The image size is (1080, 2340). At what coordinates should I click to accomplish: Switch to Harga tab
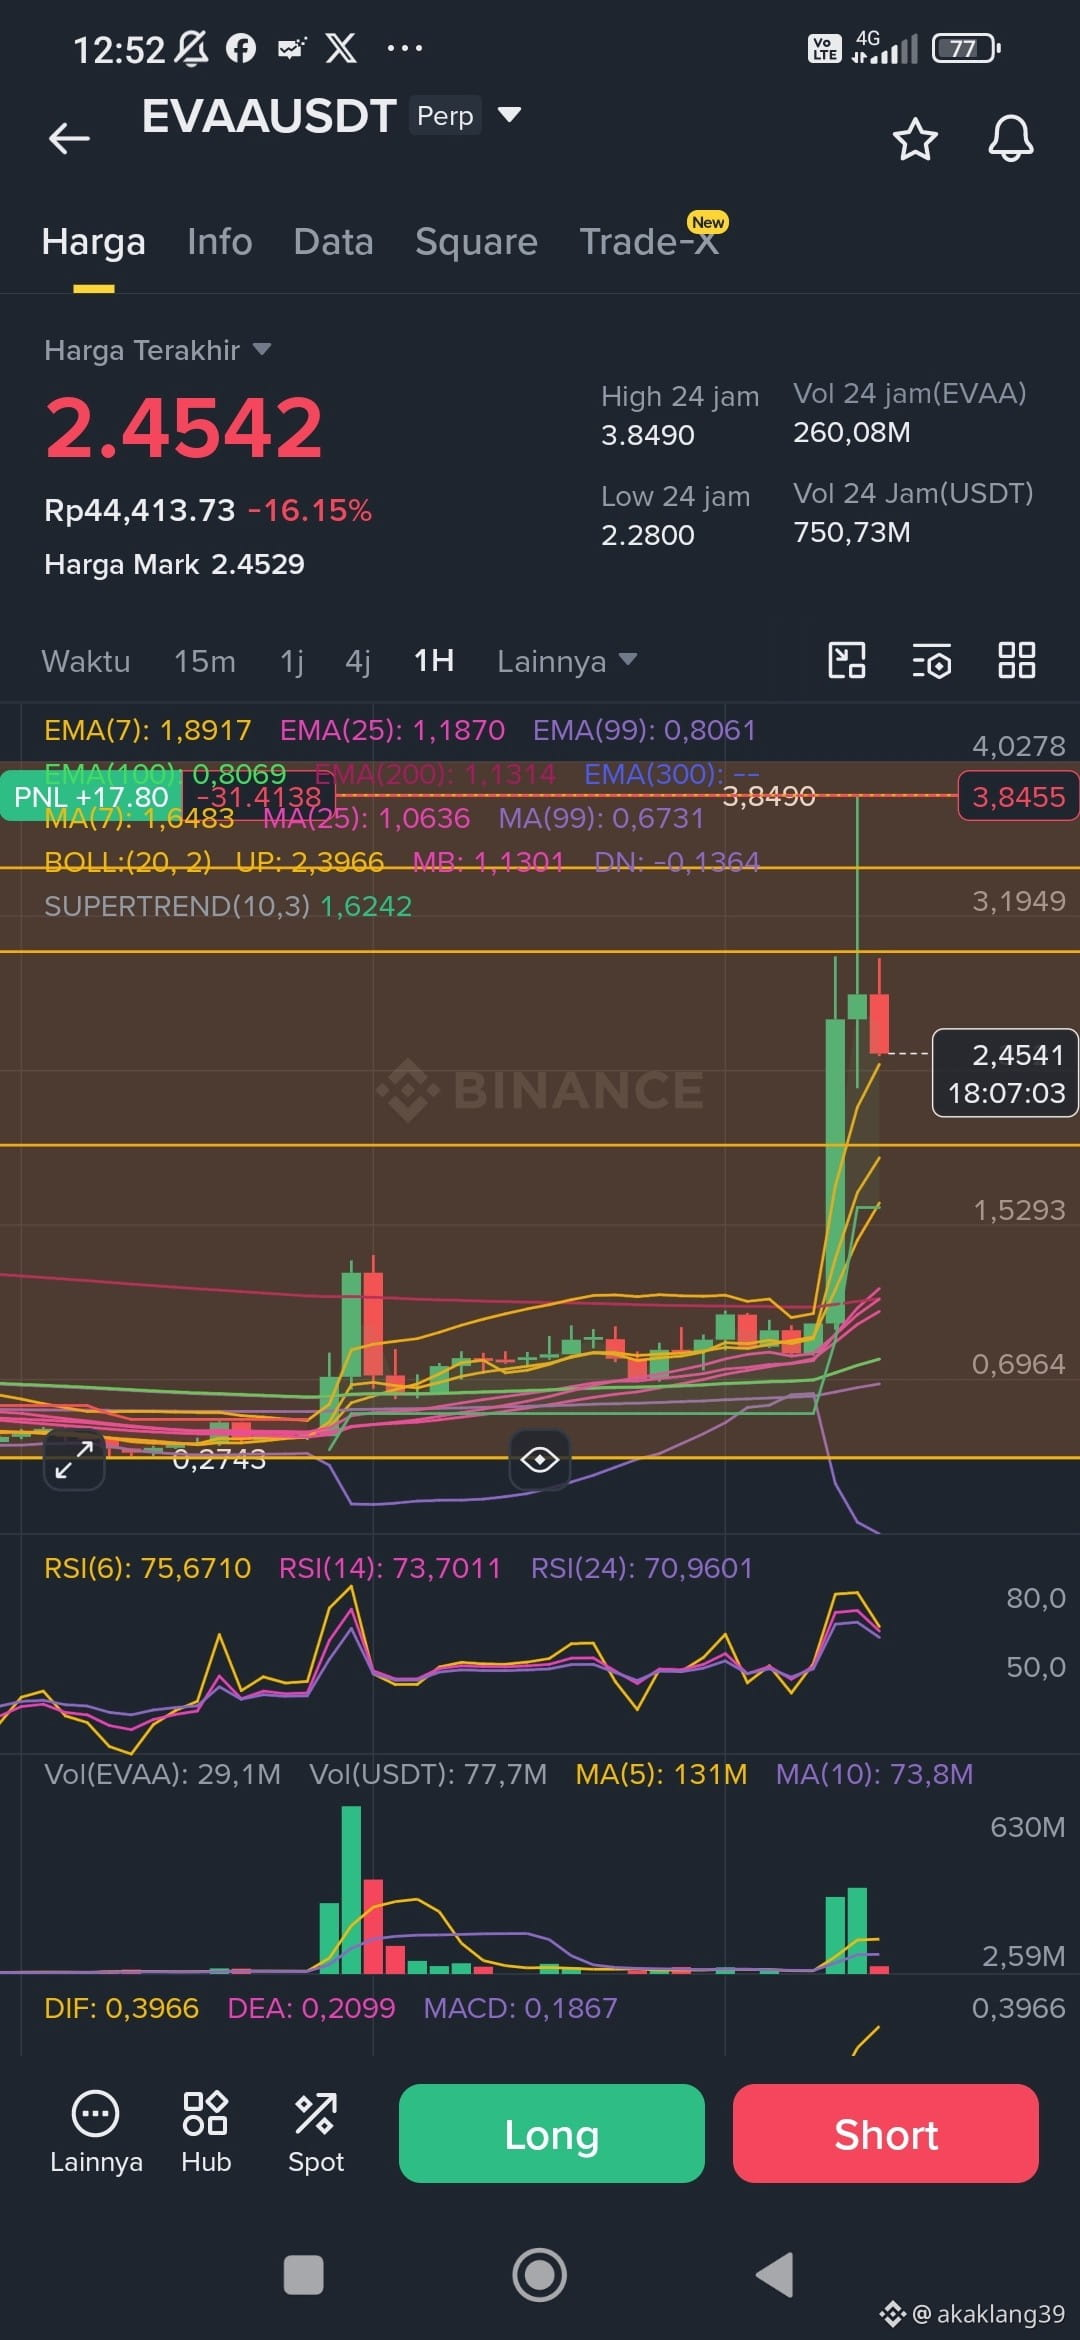pyautogui.click(x=94, y=242)
